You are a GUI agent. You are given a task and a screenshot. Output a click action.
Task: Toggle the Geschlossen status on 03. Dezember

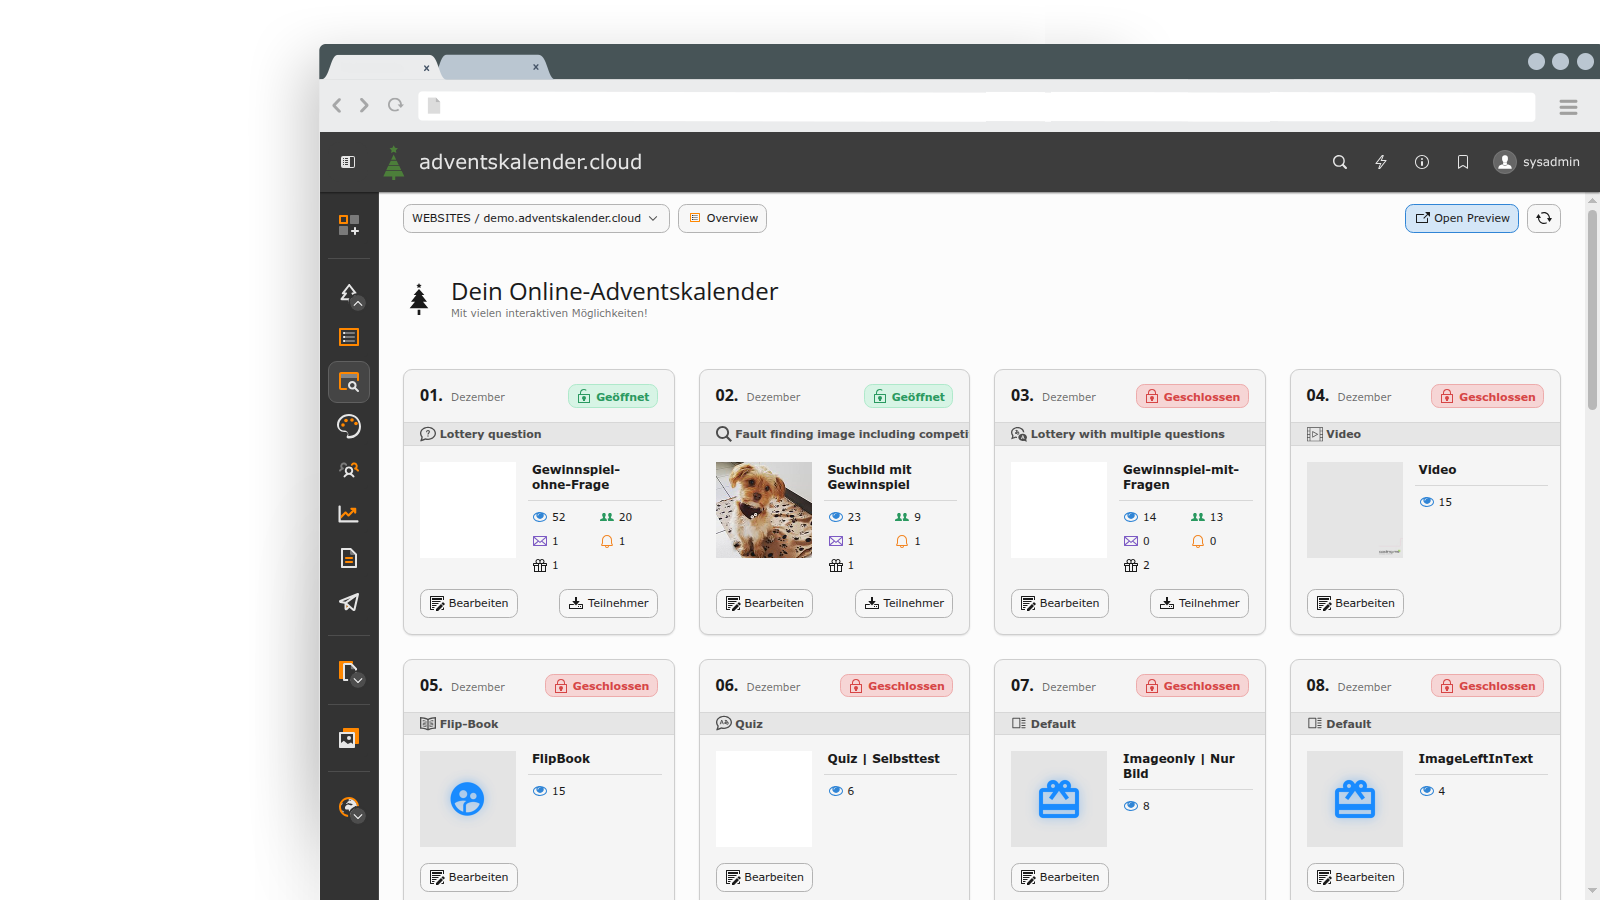(x=1192, y=397)
